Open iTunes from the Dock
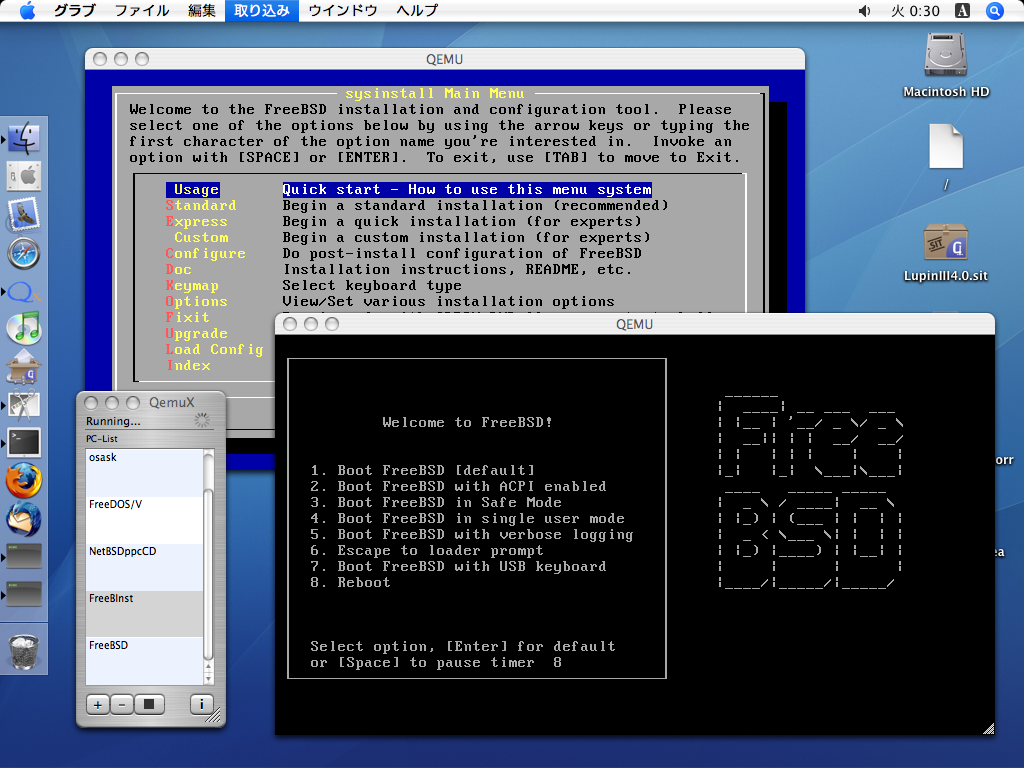 pos(24,328)
